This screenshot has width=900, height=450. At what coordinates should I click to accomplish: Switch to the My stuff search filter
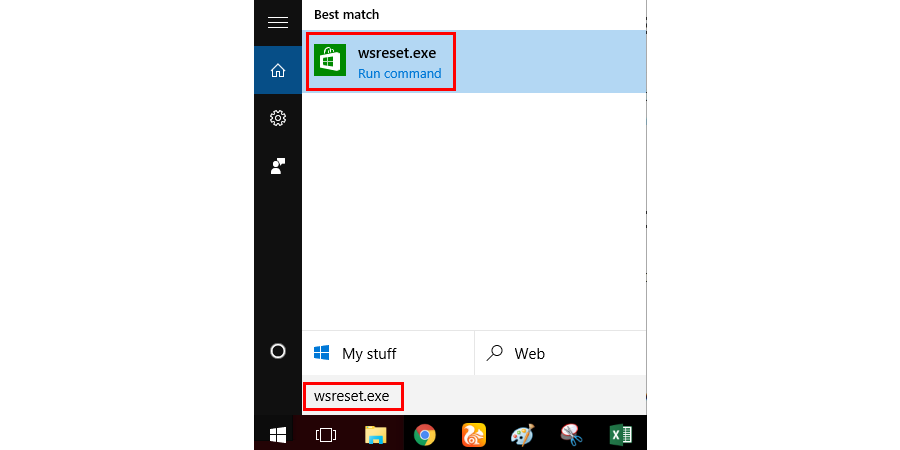pyautogui.click(x=388, y=353)
